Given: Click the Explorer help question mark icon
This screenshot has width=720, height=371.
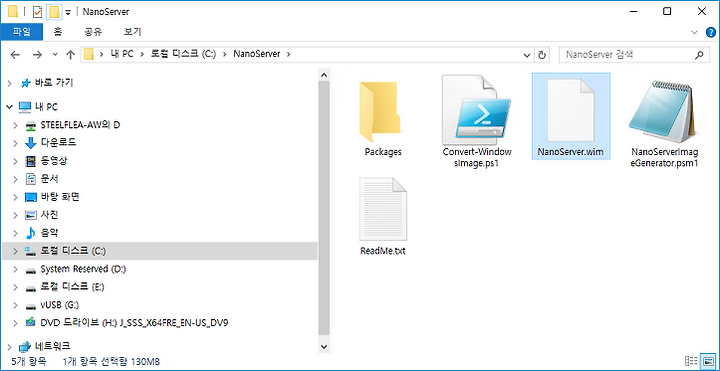Looking at the screenshot, I should click(710, 32).
